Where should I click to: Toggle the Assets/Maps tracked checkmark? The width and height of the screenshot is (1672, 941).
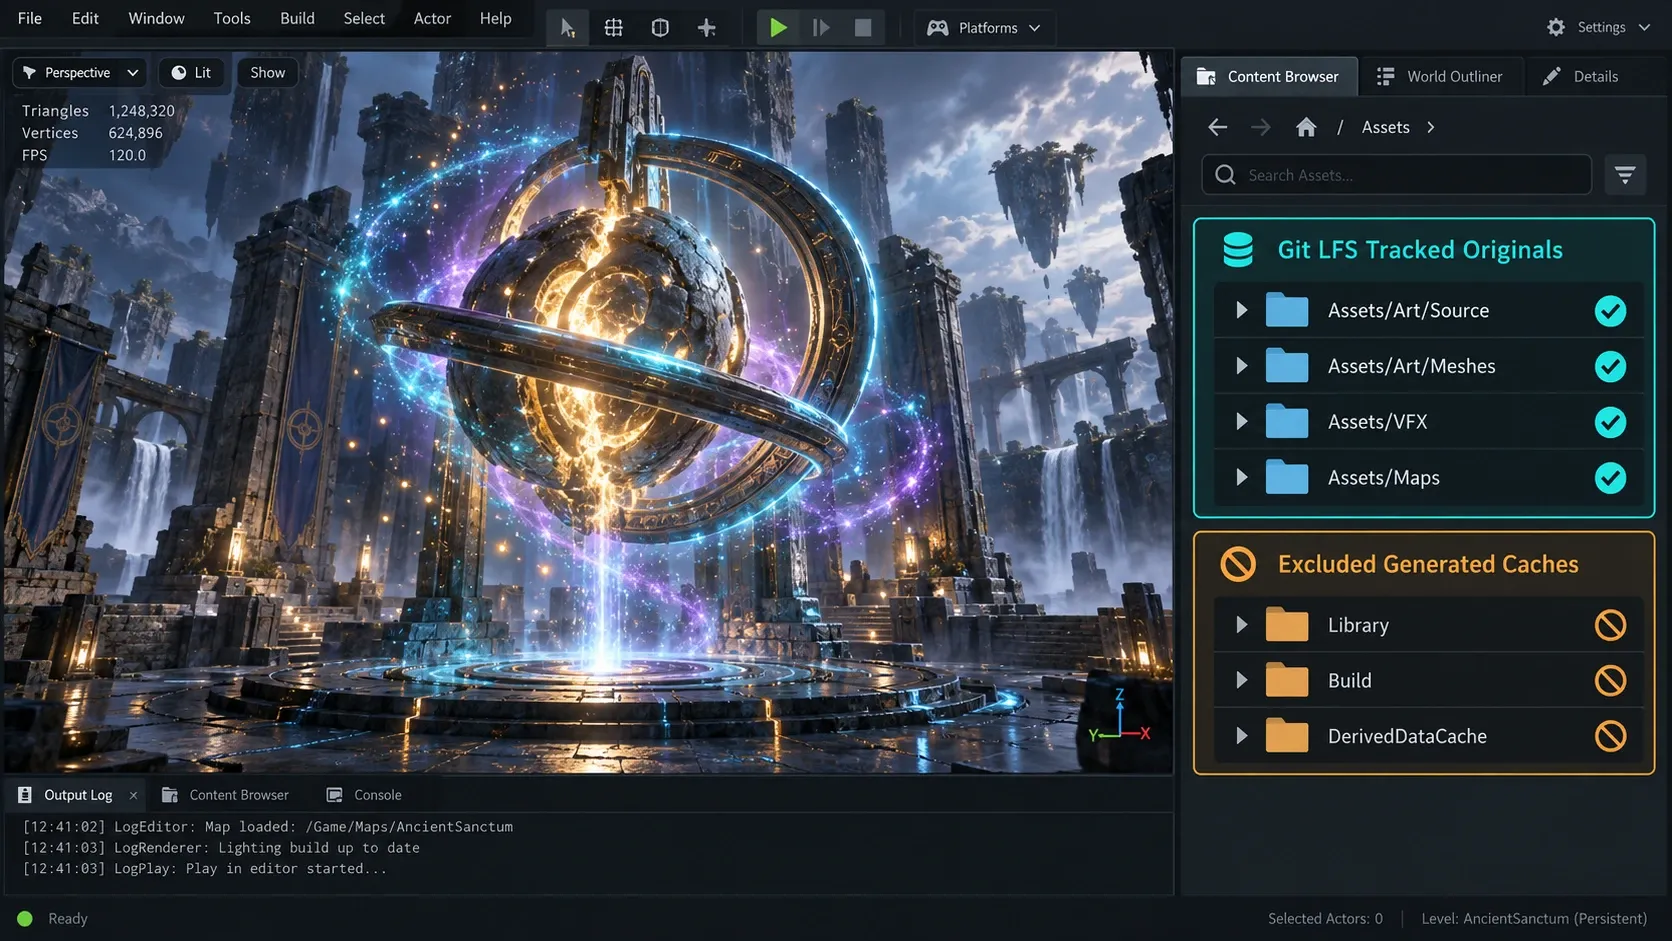pyautogui.click(x=1610, y=478)
